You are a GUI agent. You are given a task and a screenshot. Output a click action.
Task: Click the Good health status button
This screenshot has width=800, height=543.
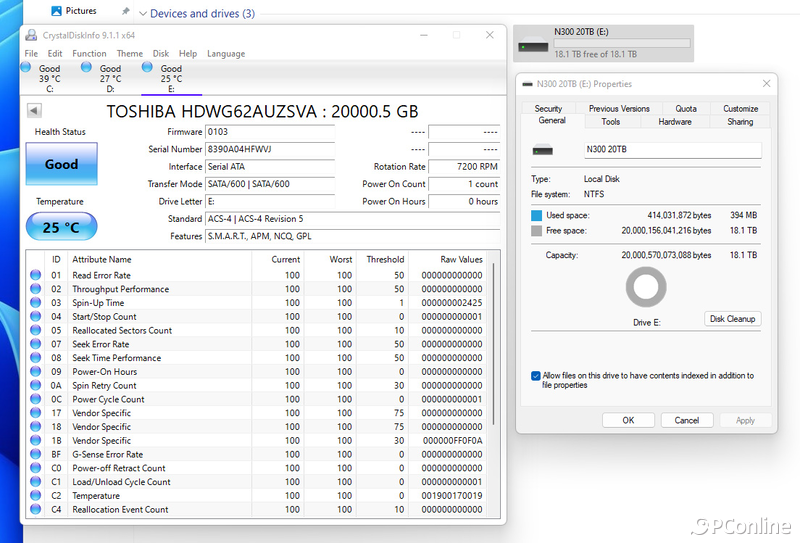click(61, 164)
